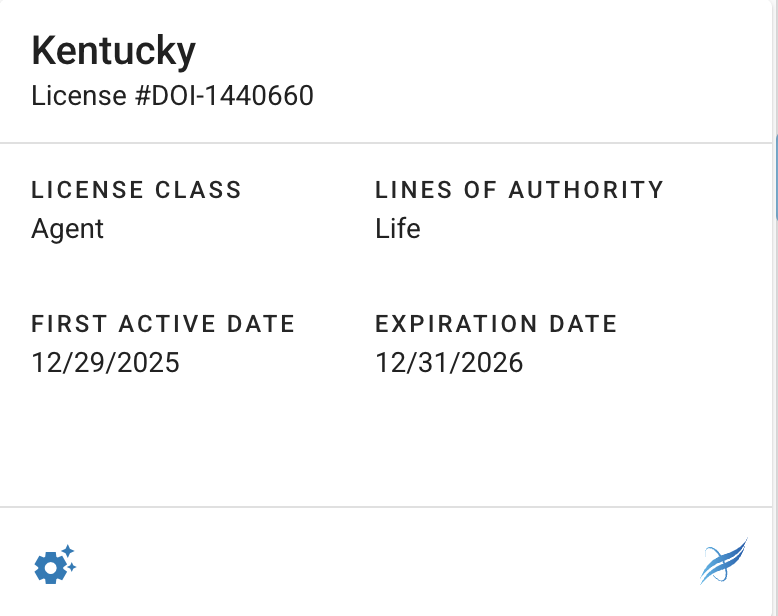Select the Life line of authority
Screen dimensions: 778x616
click(x=398, y=229)
